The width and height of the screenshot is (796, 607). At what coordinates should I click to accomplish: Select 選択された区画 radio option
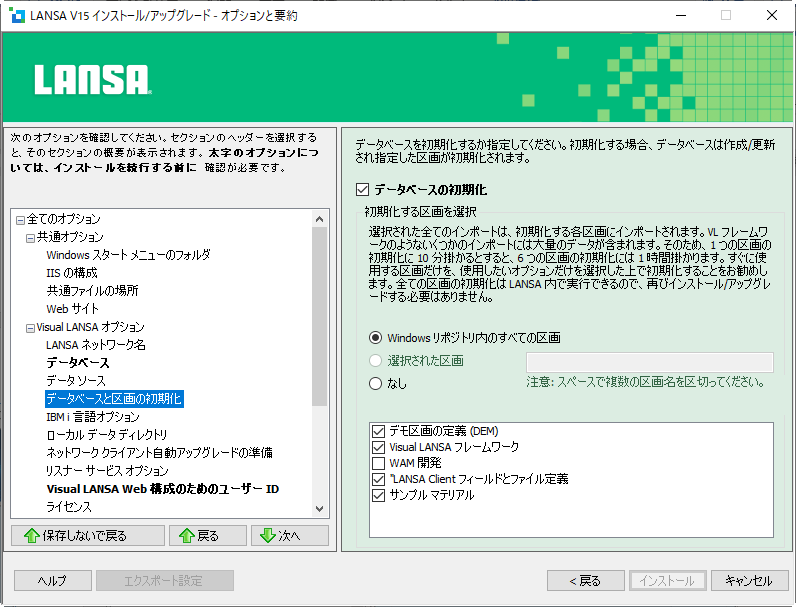coord(375,361)
